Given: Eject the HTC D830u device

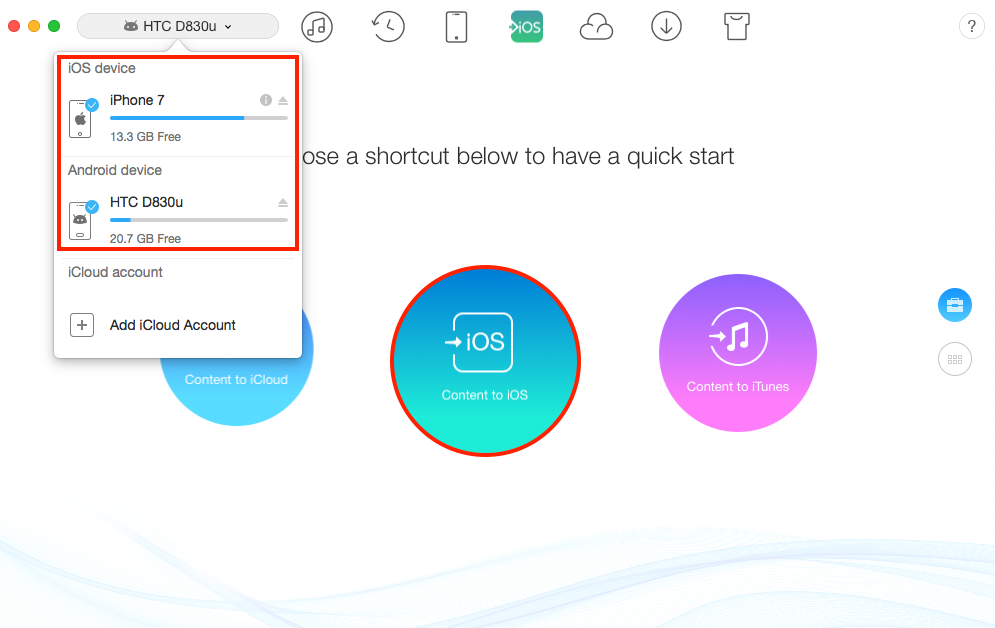Looking at the screenshot, I should (x=283, y=202).
